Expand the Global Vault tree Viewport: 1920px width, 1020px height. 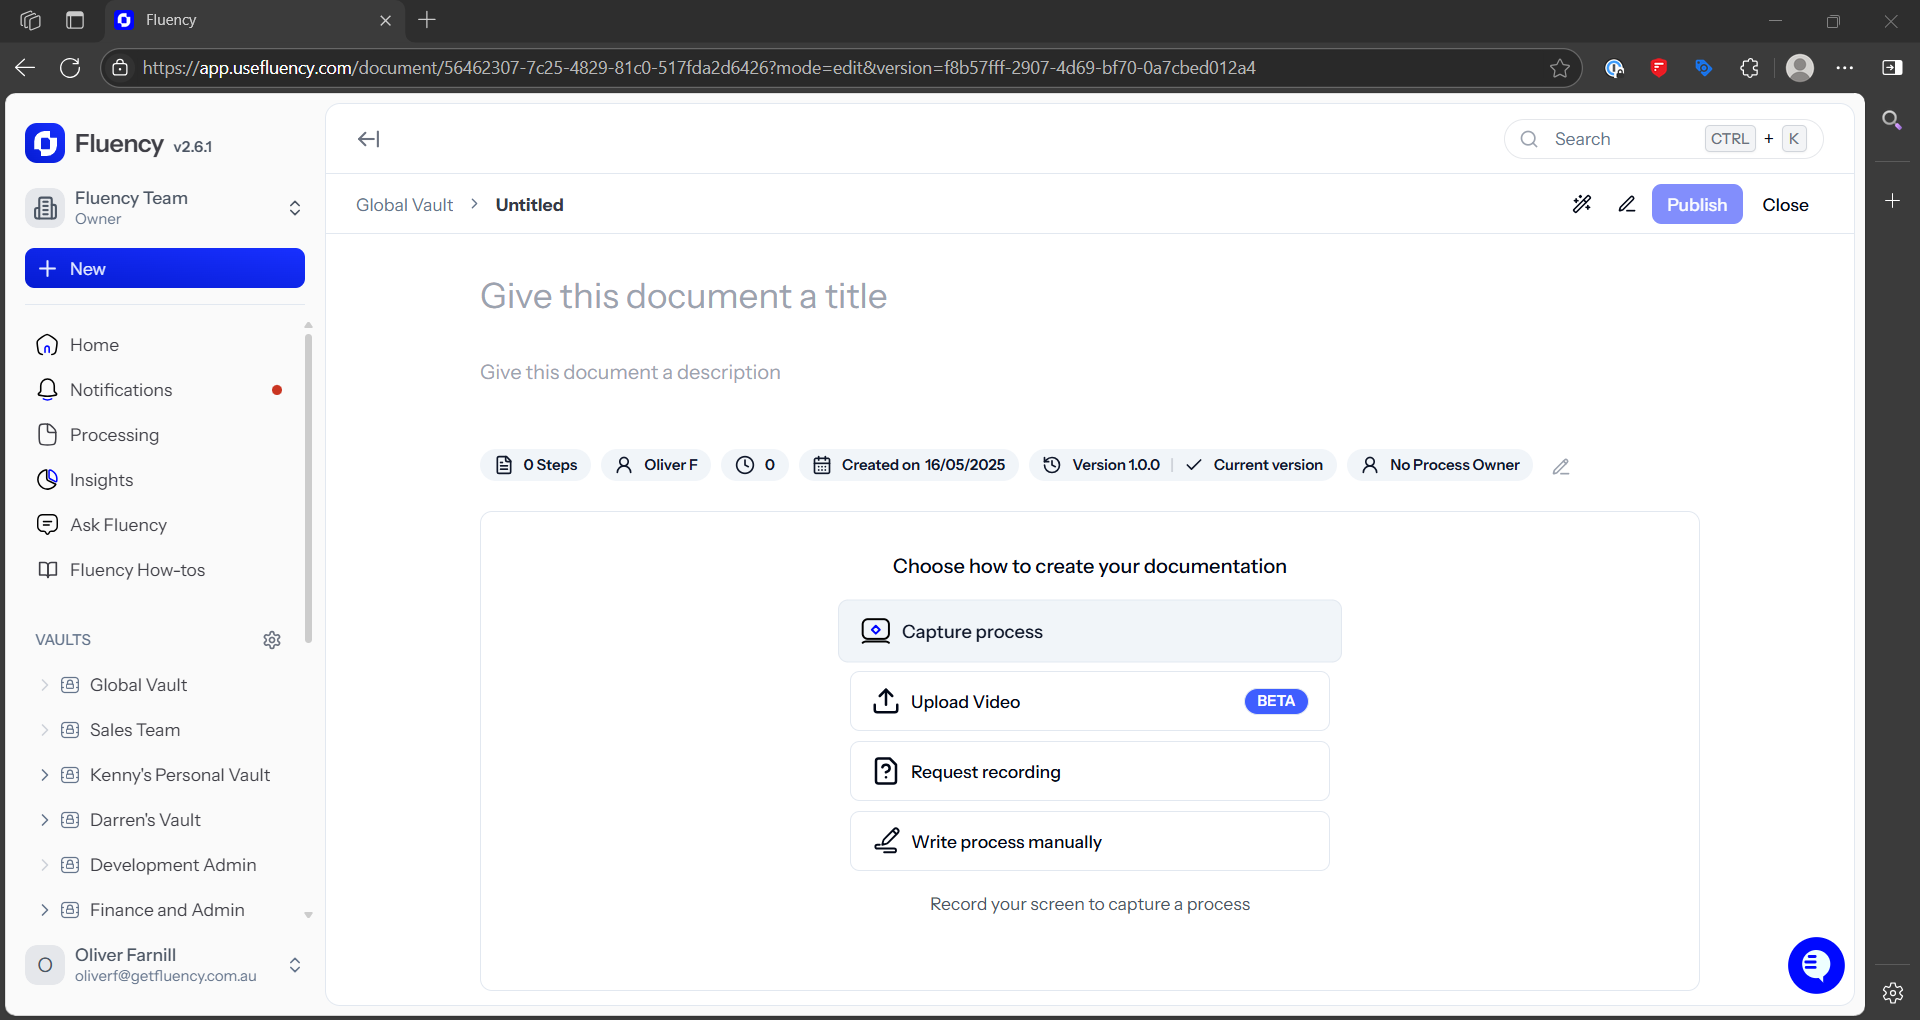coord(44,685)
